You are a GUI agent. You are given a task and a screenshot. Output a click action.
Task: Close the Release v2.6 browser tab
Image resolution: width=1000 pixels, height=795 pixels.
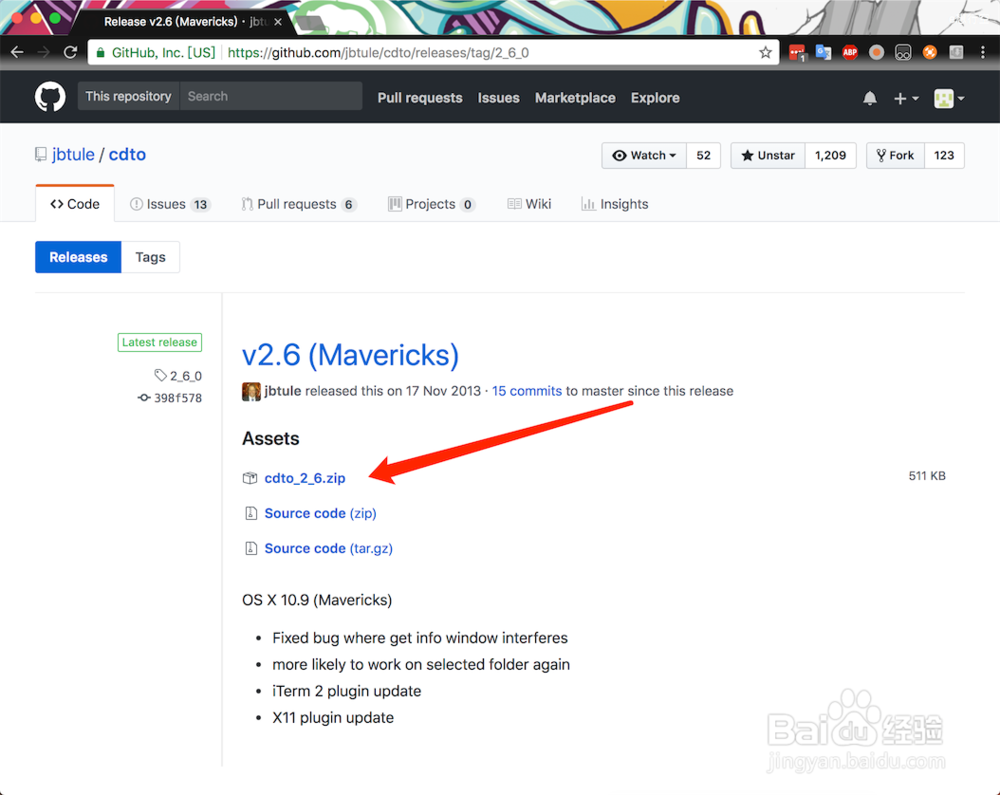278,22
